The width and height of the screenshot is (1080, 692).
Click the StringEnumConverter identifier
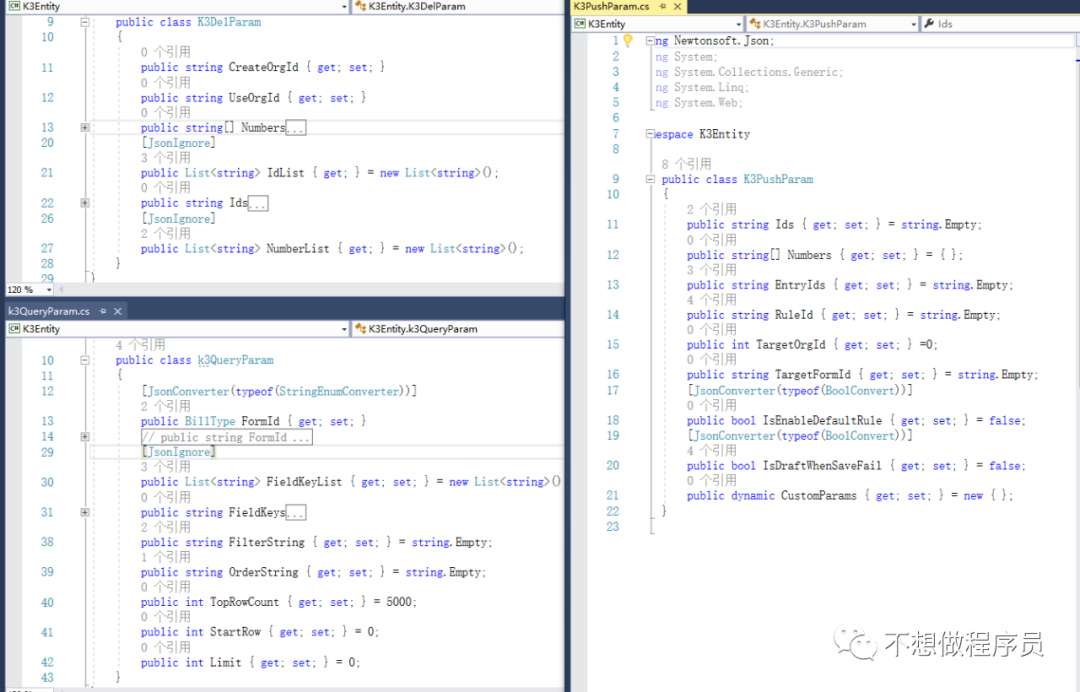pyautogui.click(x=339, y=392)
